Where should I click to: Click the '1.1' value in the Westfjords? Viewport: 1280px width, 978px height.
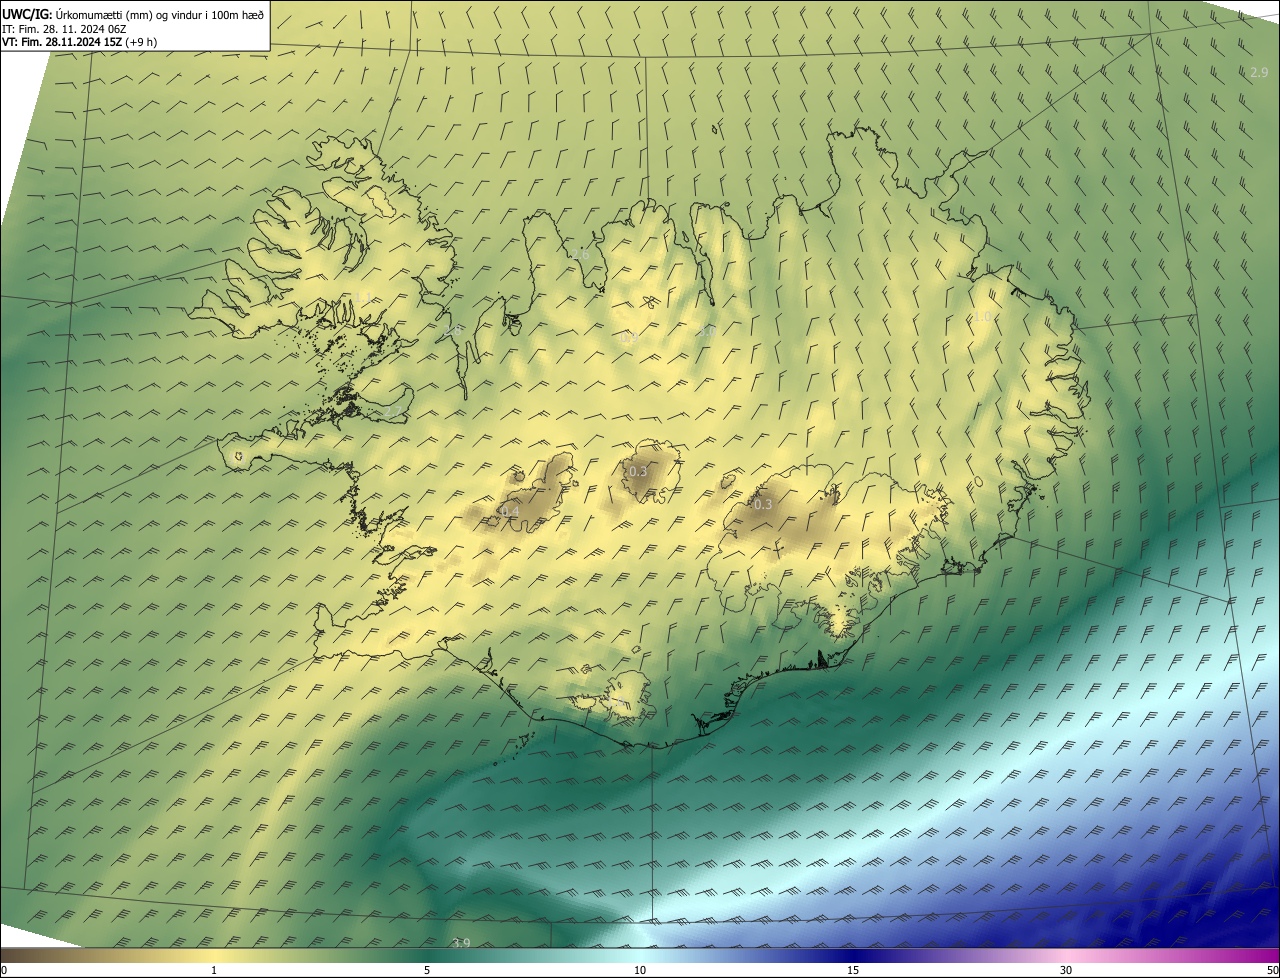pos(363,297)
